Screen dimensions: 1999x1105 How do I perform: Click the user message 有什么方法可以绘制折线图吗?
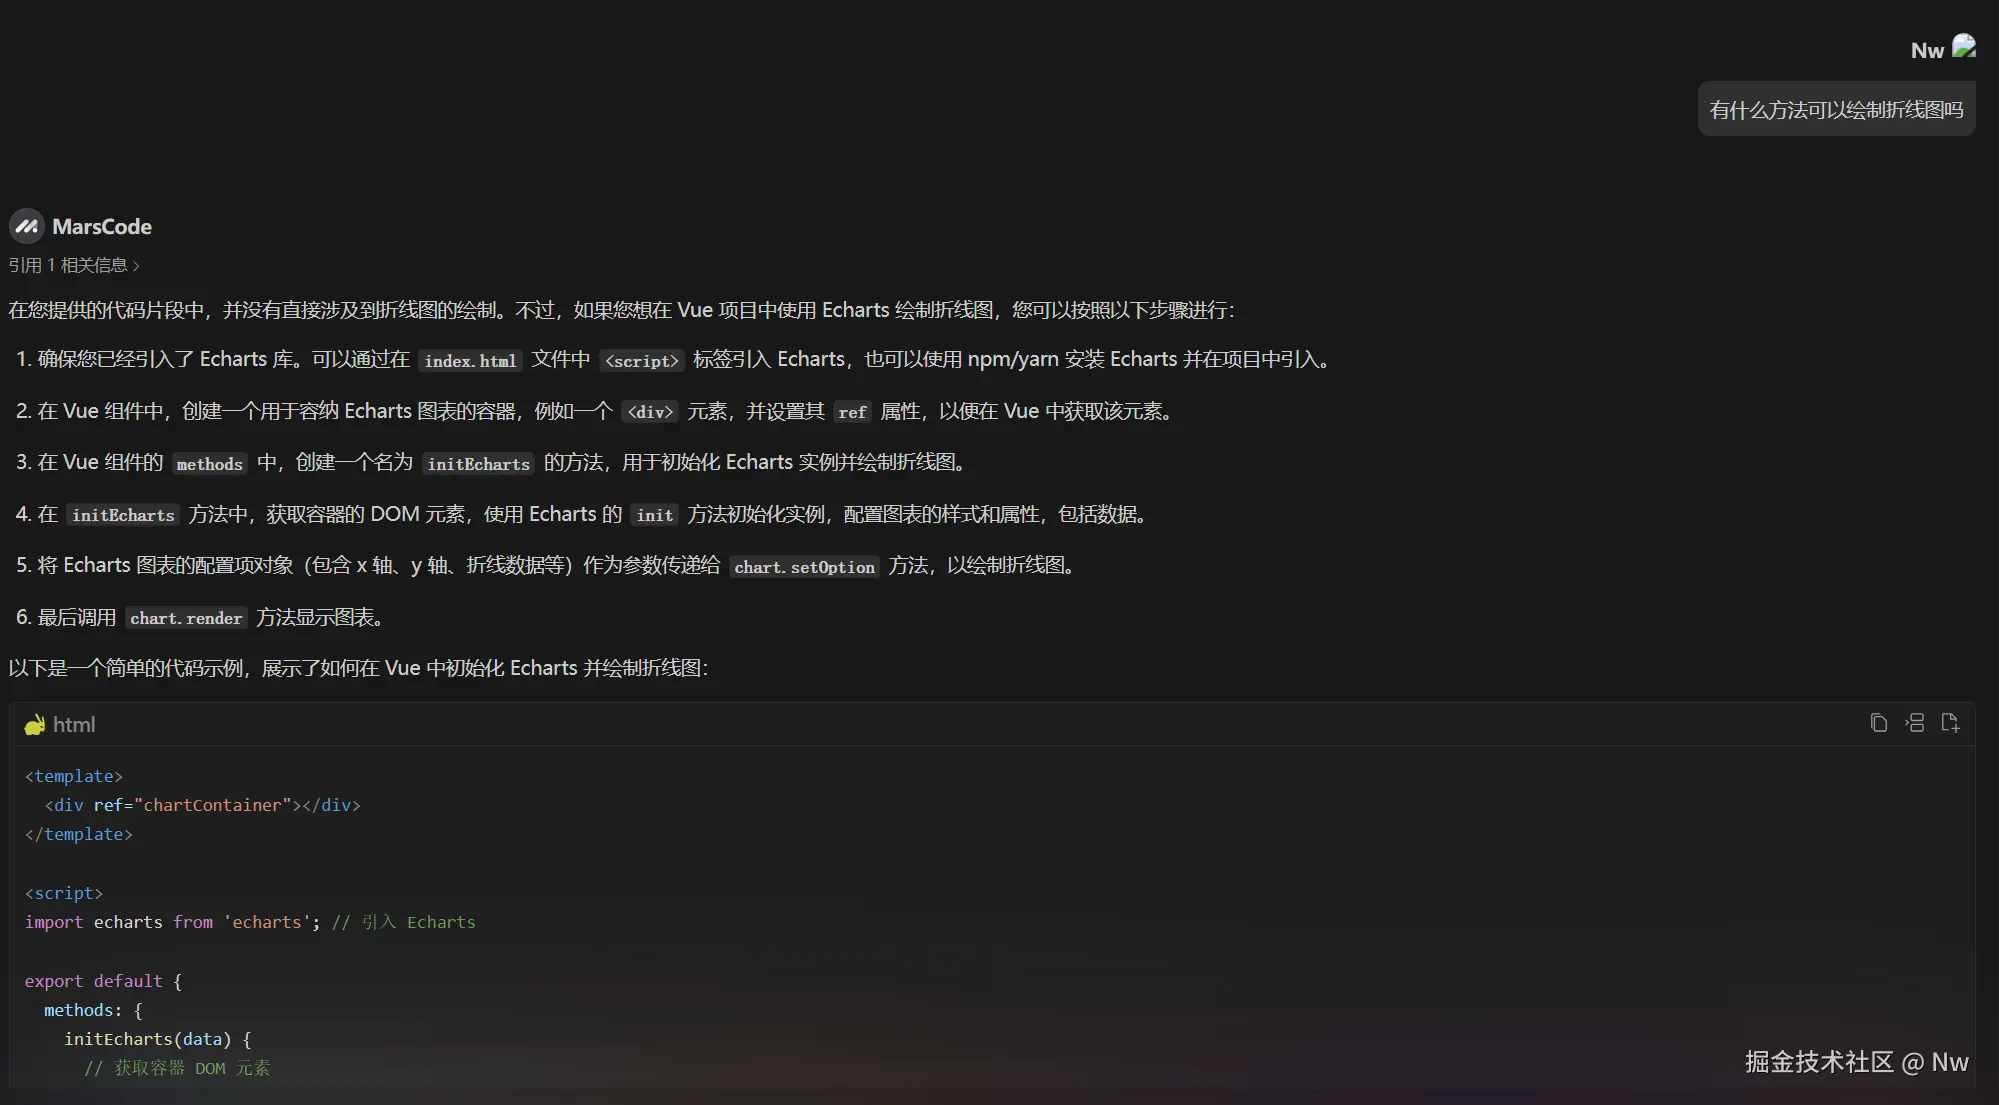[x=1836, y=110]
